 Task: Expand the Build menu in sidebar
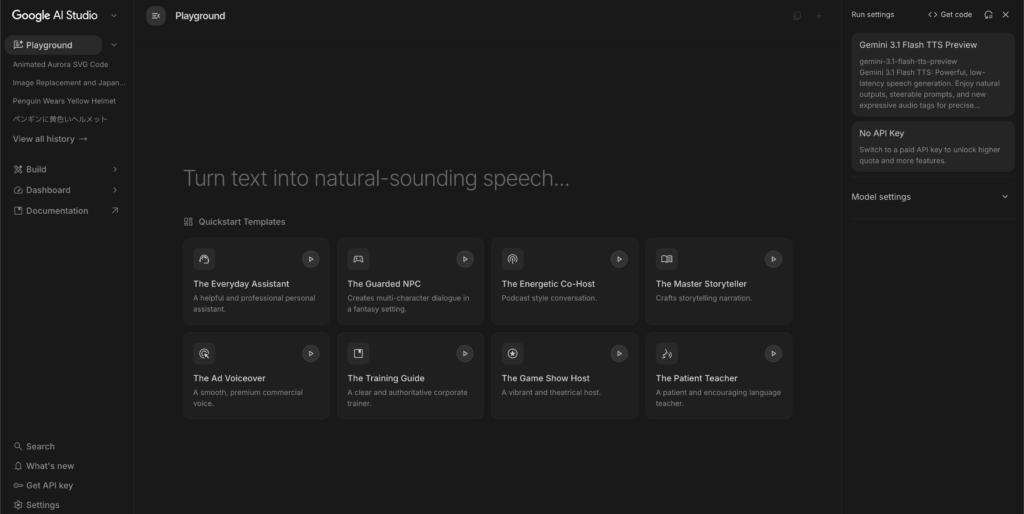pyautogui.click(x=114, y=169)
